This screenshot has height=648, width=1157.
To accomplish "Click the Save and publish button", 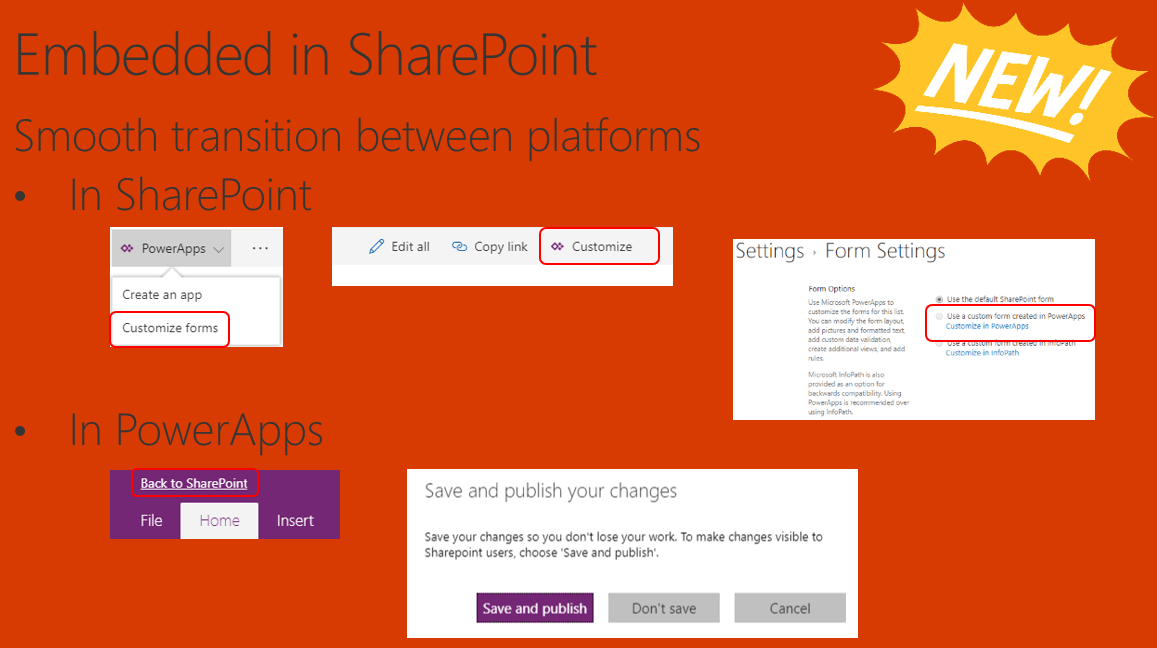I will (x=535, y=608).
